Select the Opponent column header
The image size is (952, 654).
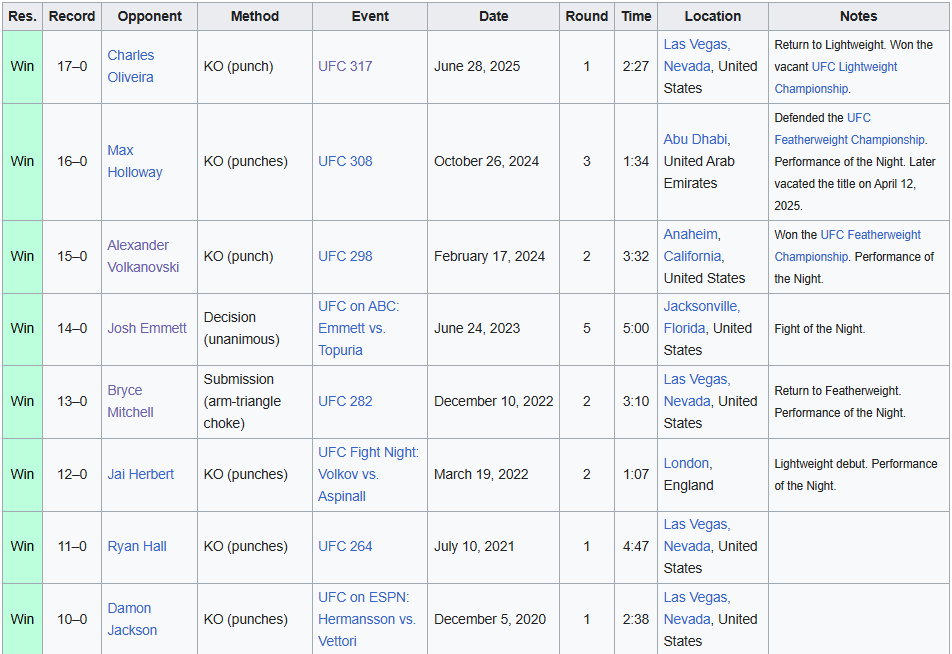(149, 16)
